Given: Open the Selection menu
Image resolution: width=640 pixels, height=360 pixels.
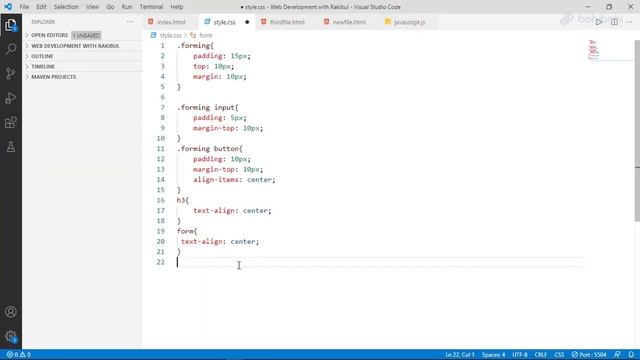Looking at the screenshot, I should (x=66, y=7).
